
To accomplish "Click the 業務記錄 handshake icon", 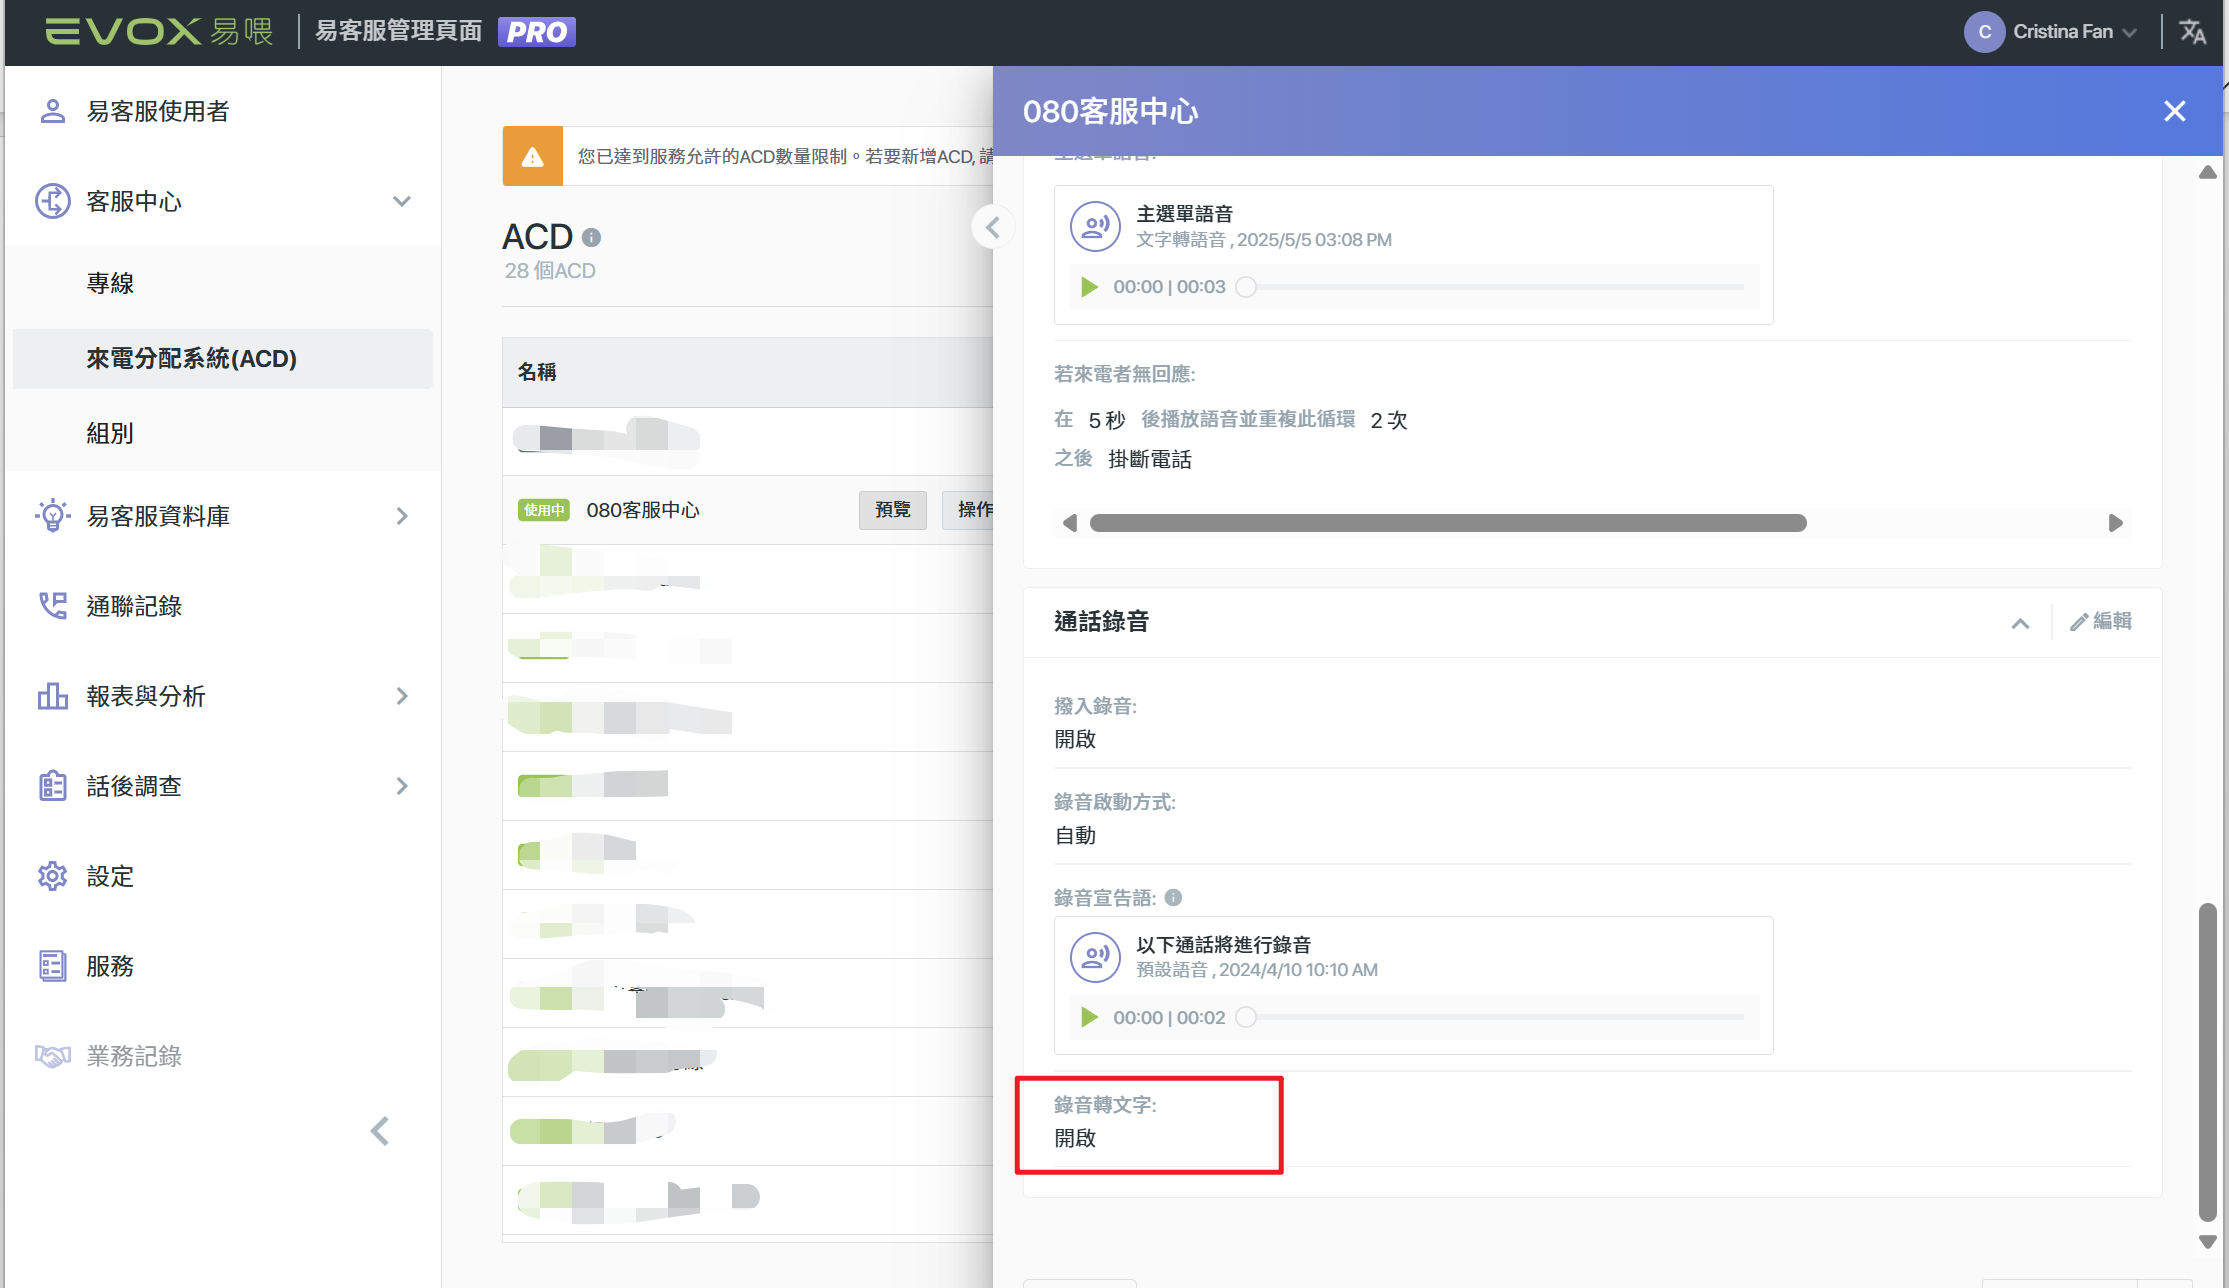I will [x=52, y=1056].
